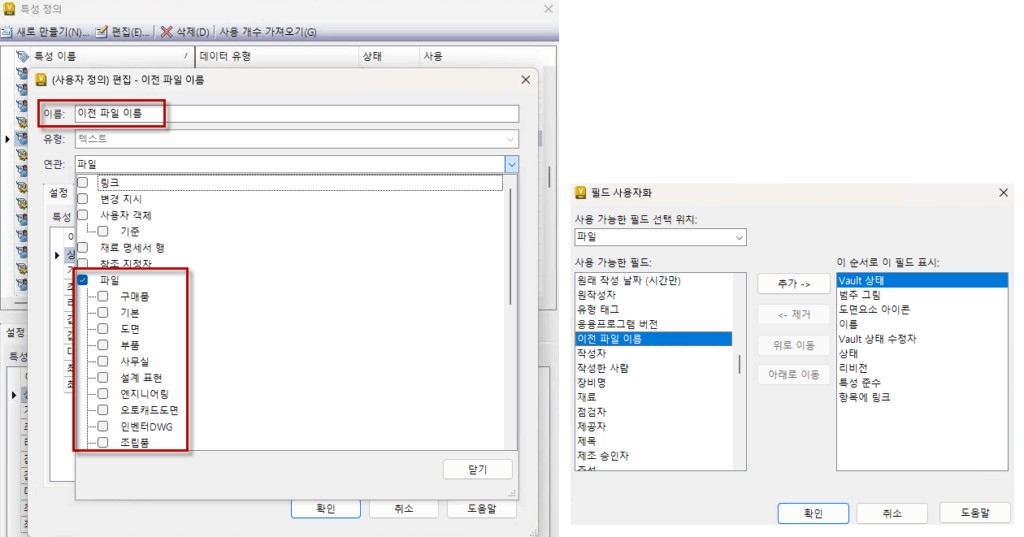The width and height of the screenshot is (1024, 537).
Task: Click 사용 개수 가져오기 toolbar item
Action: tap(268, 32)
